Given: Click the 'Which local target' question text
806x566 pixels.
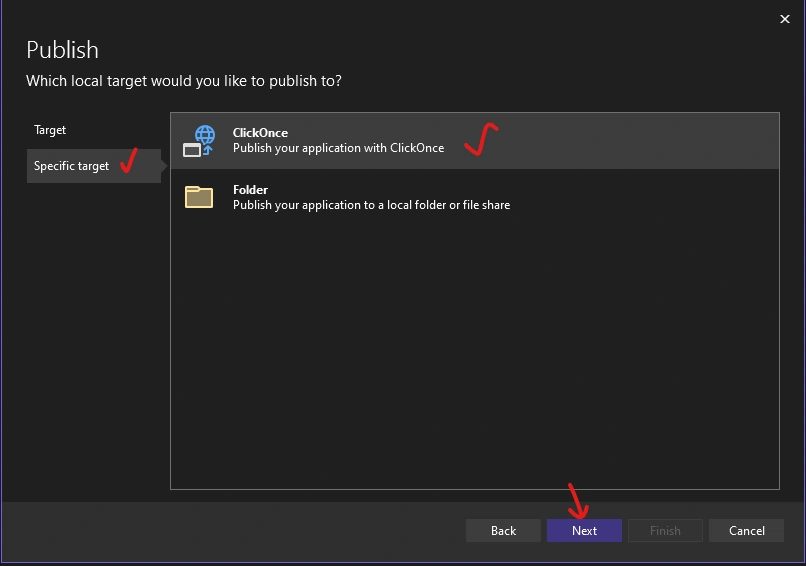Looking at the screenshot, I should 184,81.
